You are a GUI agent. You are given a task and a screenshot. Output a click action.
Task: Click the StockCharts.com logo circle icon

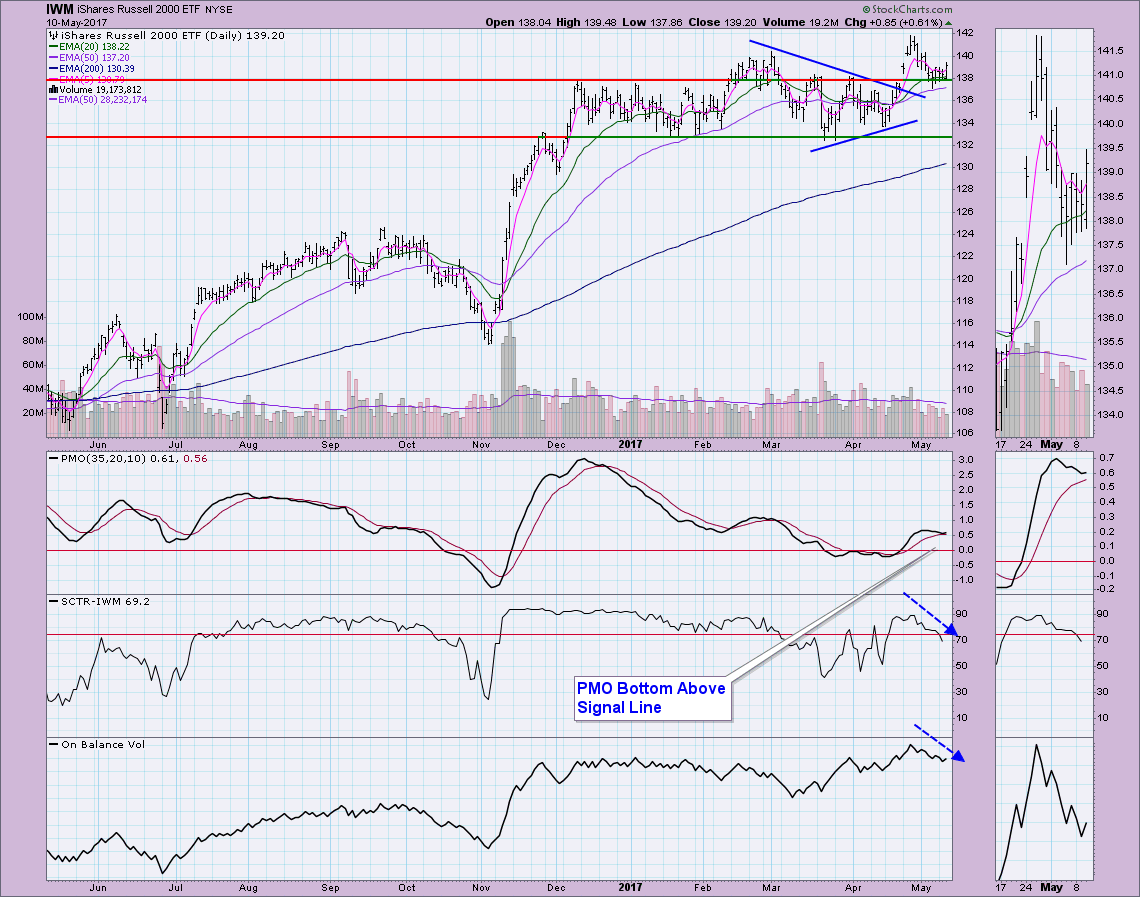click(867, 9)
